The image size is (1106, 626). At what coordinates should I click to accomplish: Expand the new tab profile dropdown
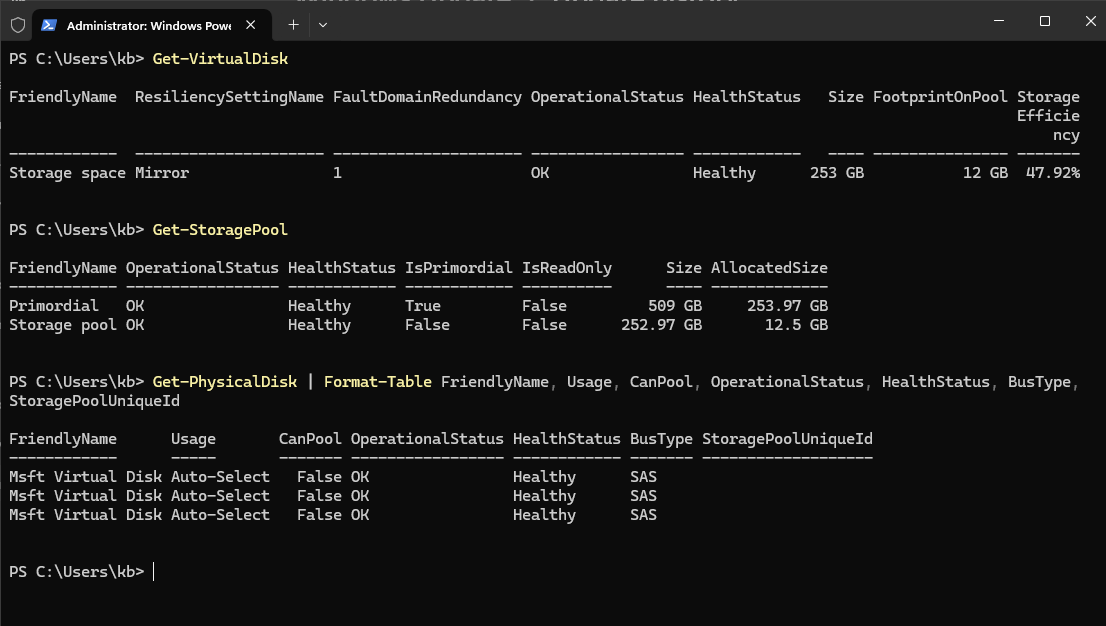tap(323, 24)
